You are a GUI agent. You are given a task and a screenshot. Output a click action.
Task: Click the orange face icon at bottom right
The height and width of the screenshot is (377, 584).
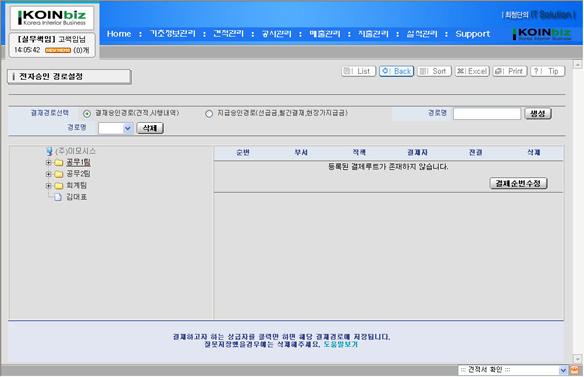[575, 370]
